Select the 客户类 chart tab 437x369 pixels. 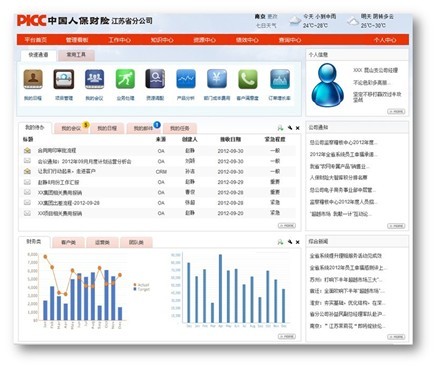click(68, 242)
